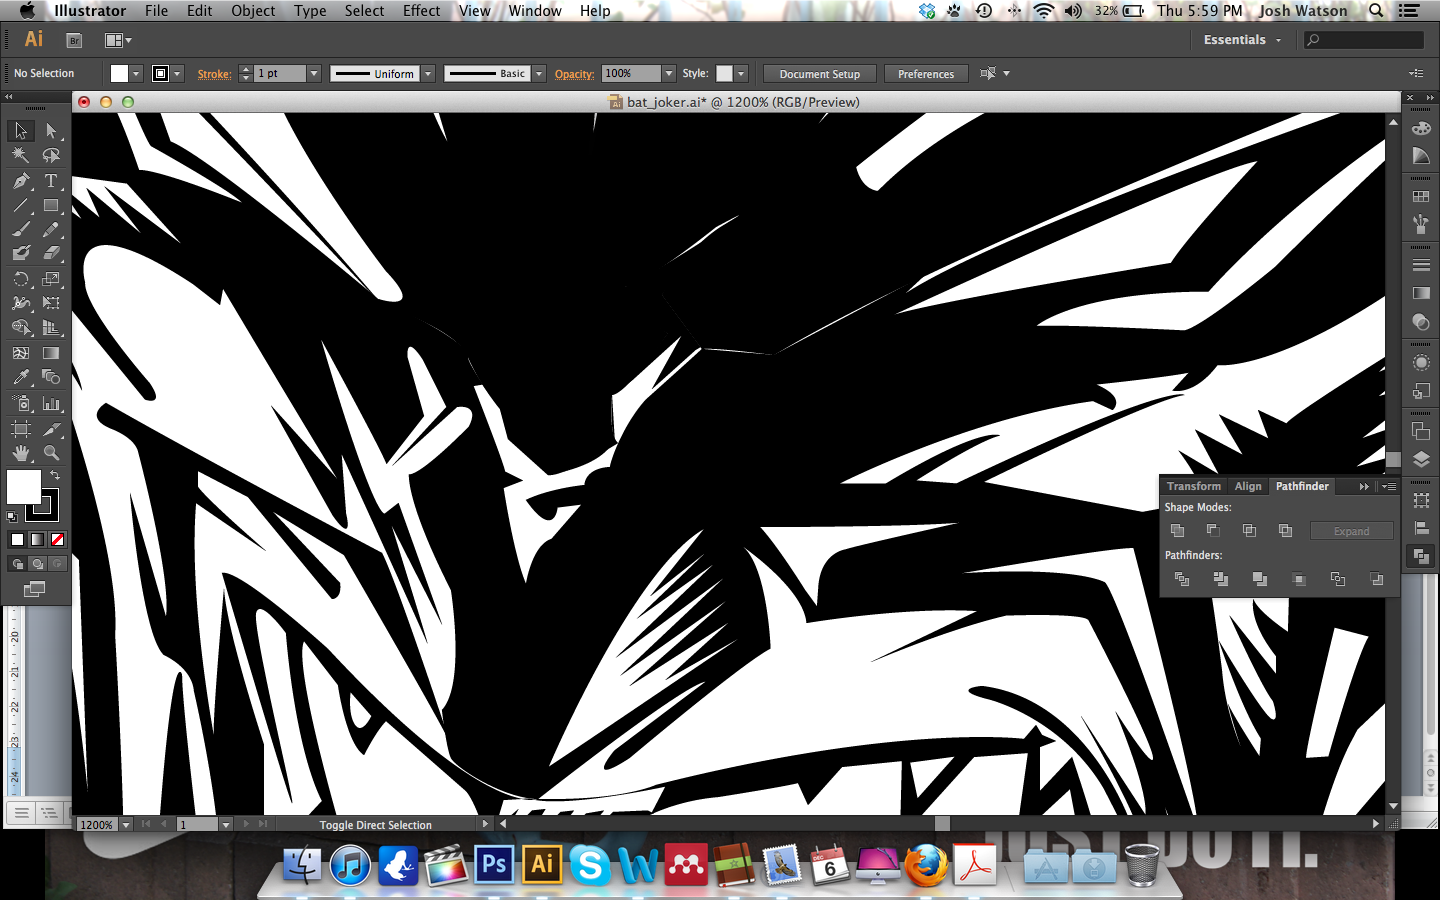
Task: Open the zoom level dropdown at 1200%
Action: pos(126,825)
